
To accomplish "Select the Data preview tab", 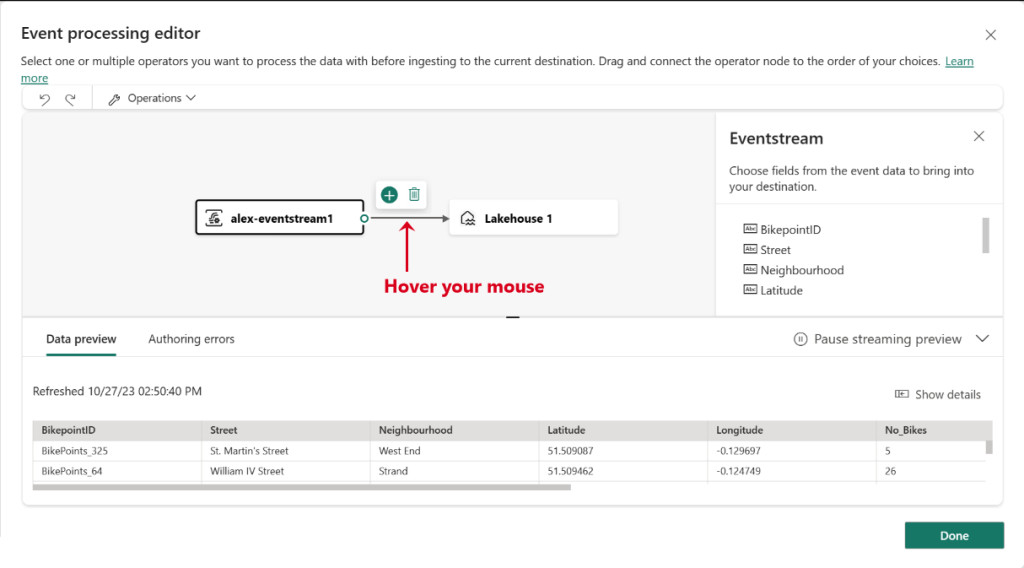I will (x=81, y=339).
